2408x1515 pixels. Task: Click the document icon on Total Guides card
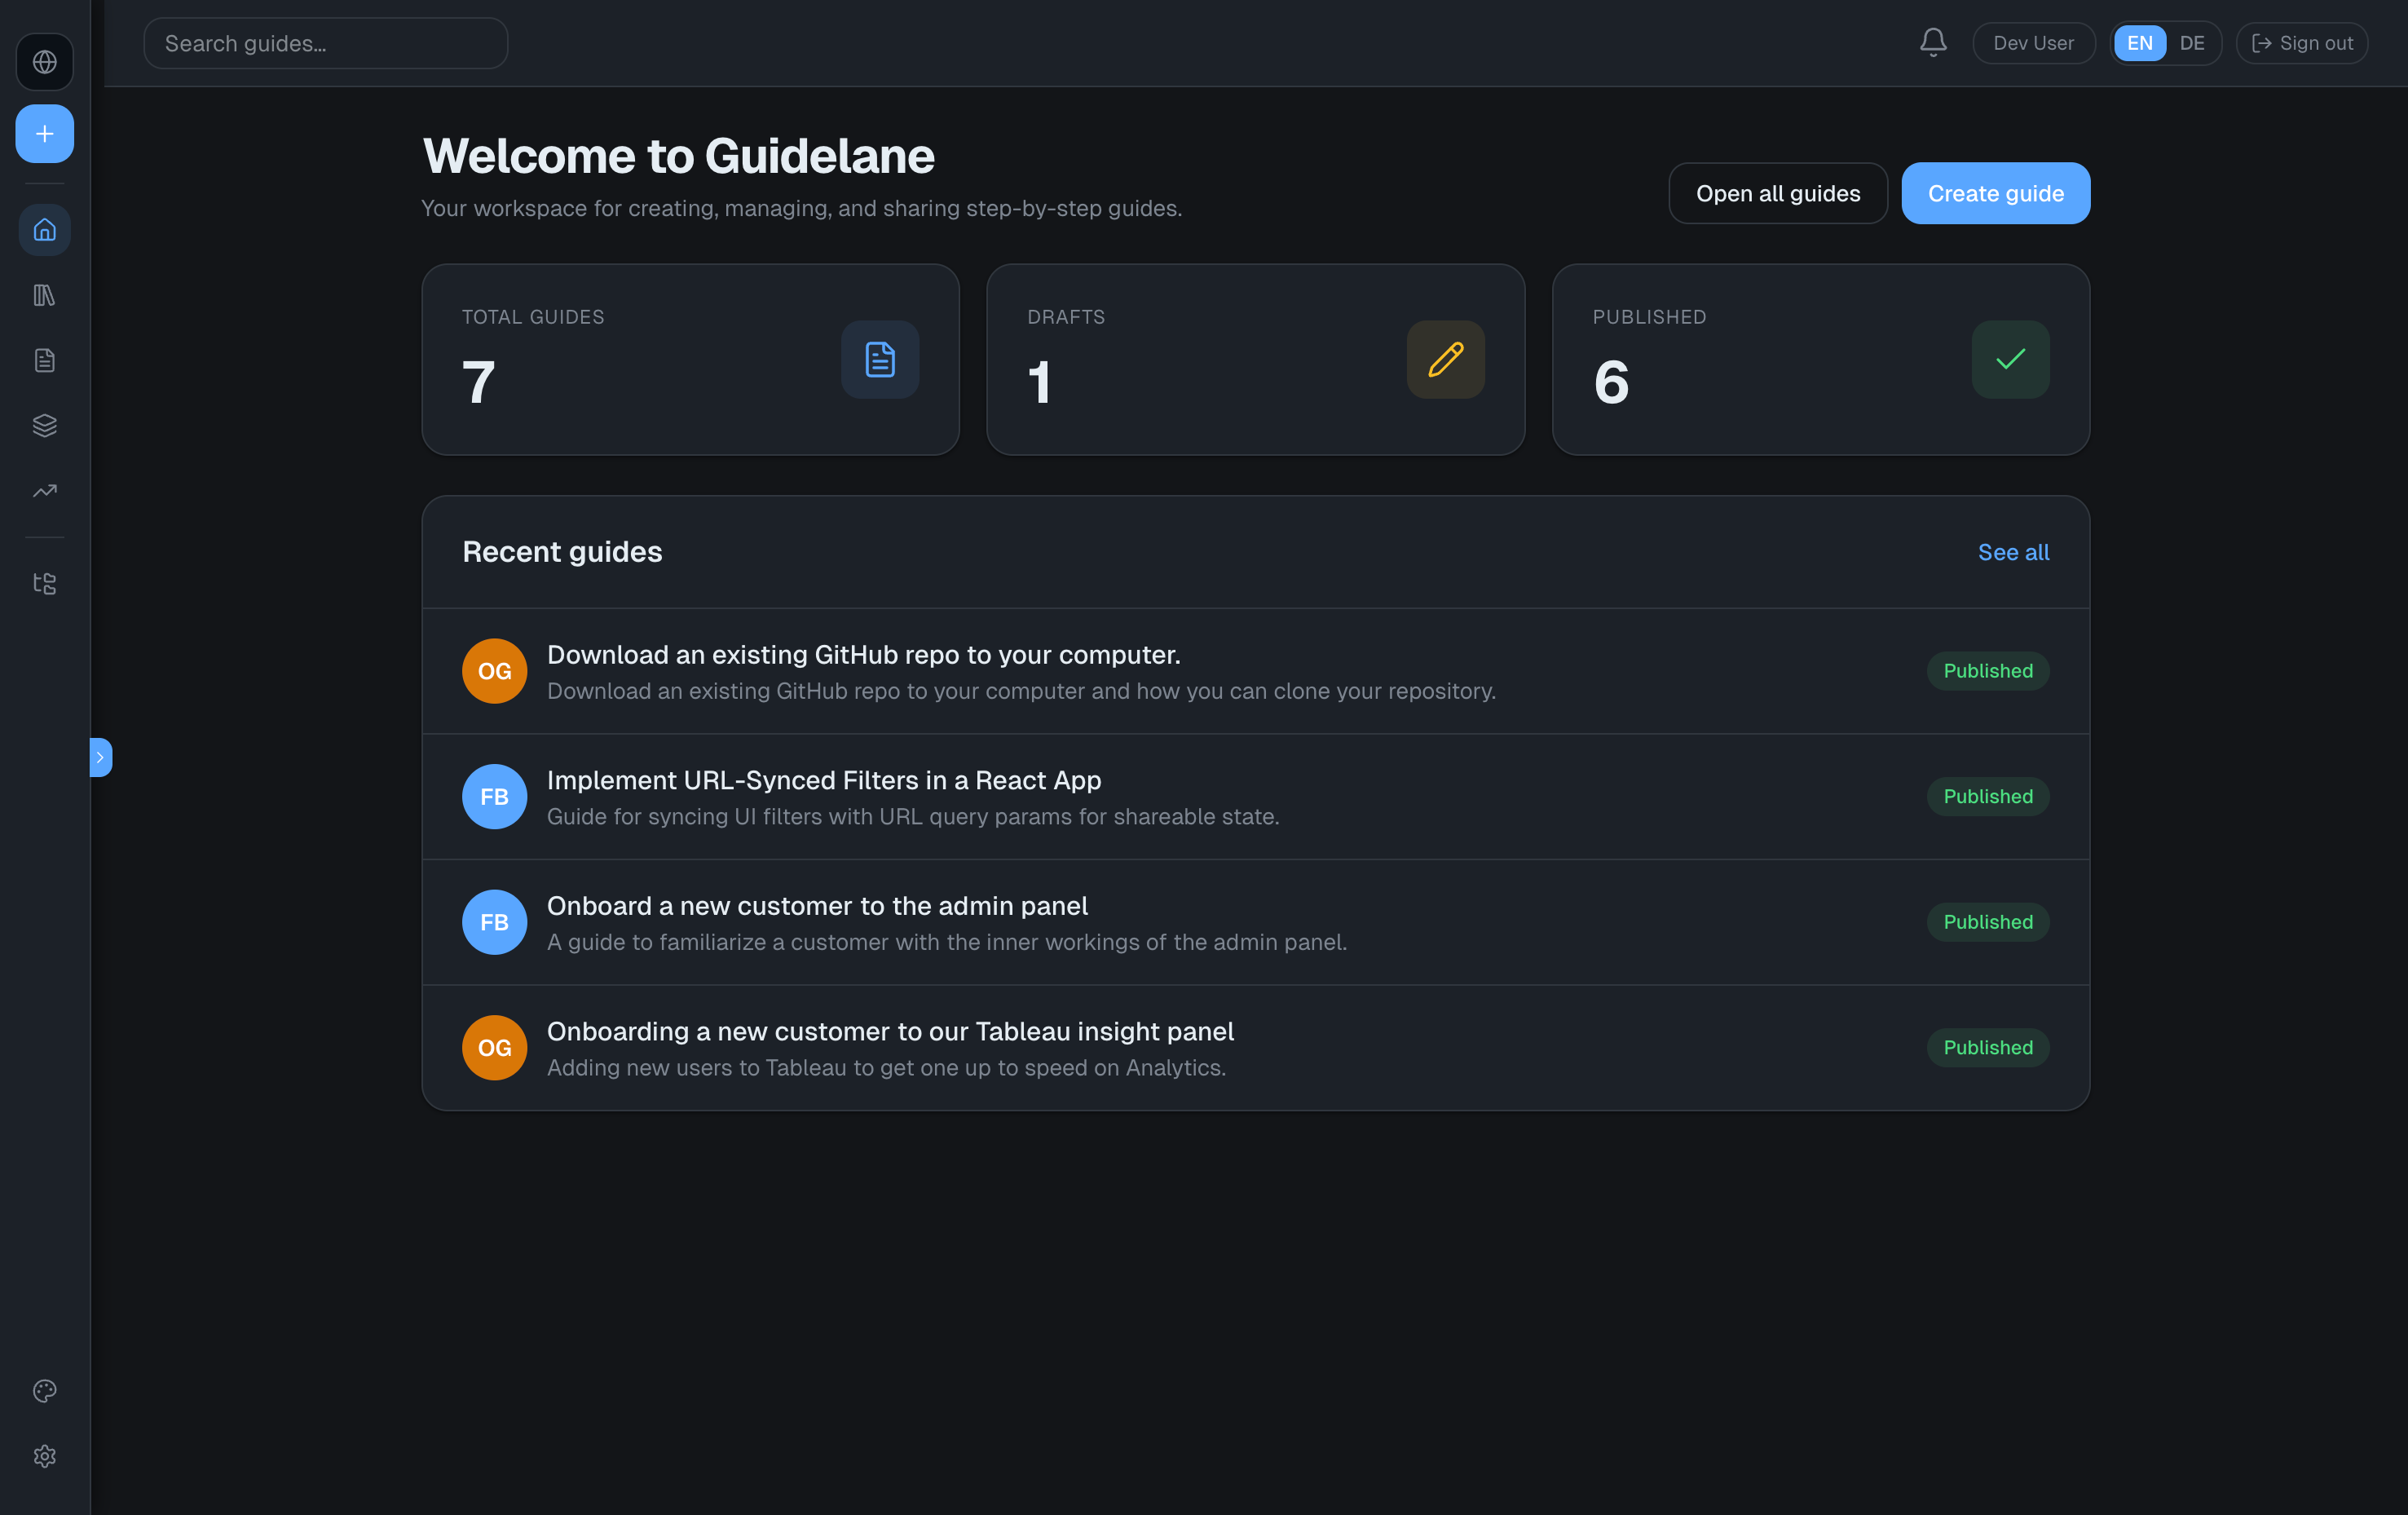point(880,359)
